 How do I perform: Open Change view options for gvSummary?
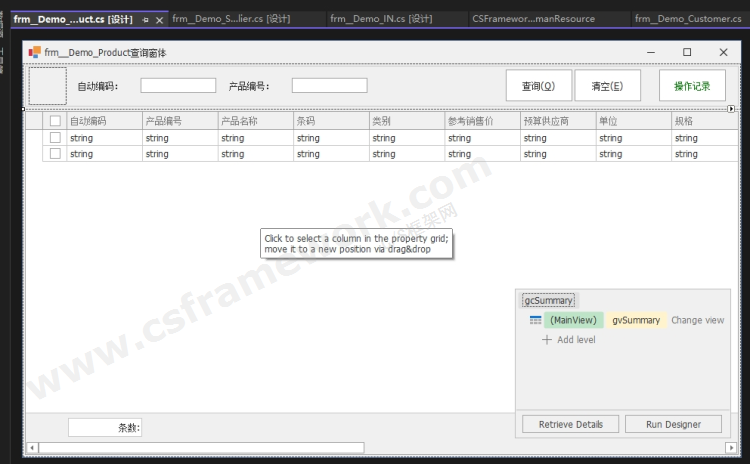tap(697, 320)
